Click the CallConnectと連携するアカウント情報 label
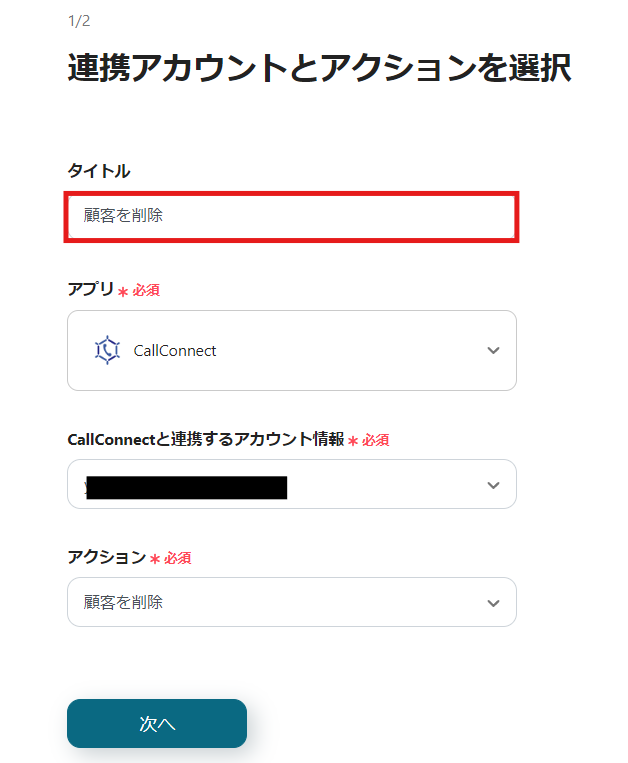Image resolution: width=628 pixels, height=763 pixels. (205, 439)
